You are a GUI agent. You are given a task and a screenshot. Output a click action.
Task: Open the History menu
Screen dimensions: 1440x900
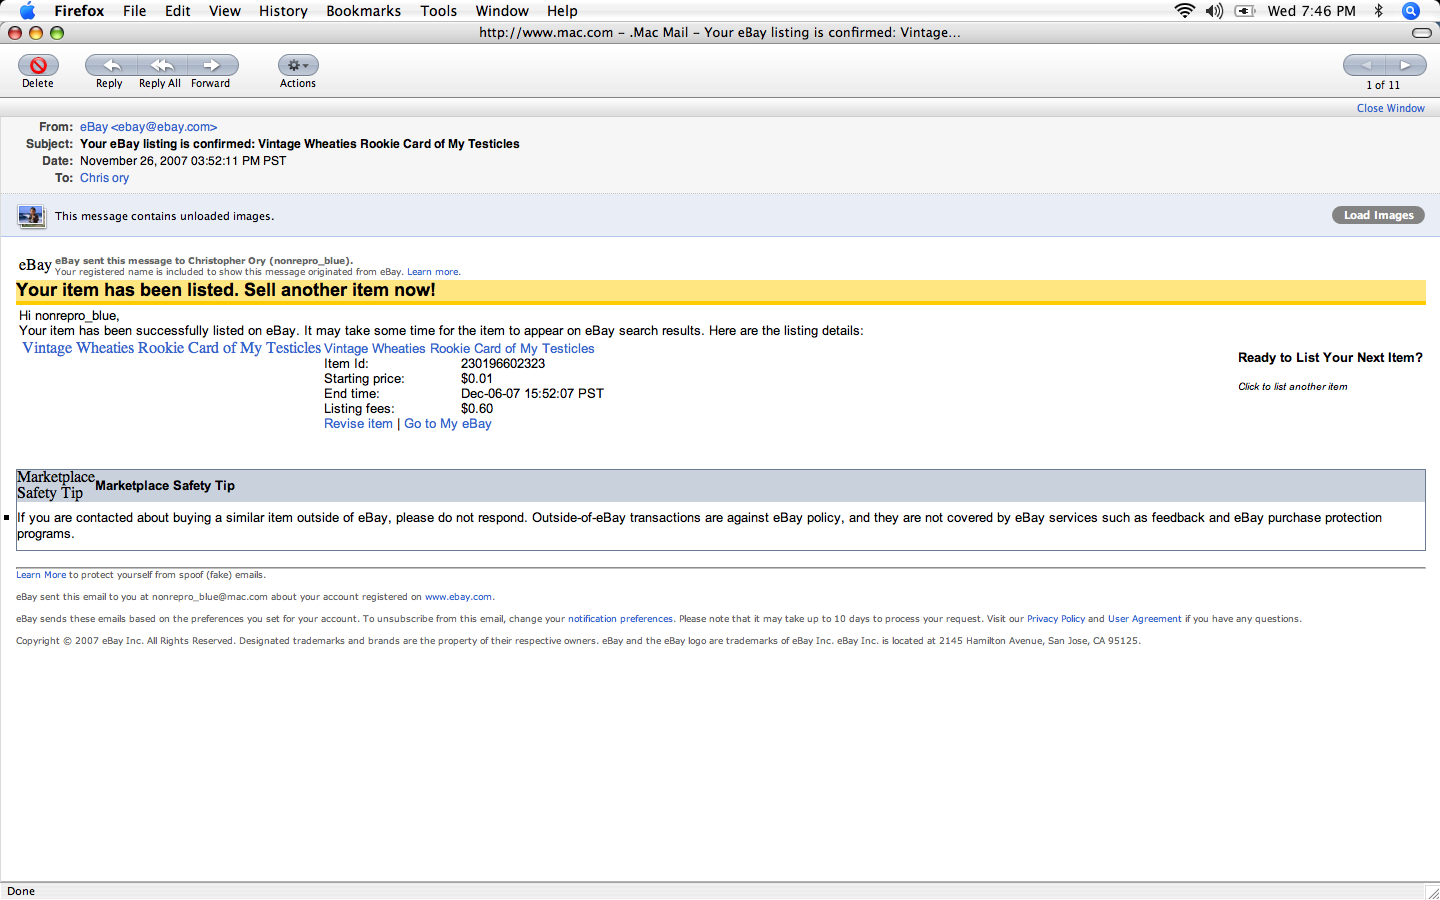pyautogui.click(x=283, y=11)
